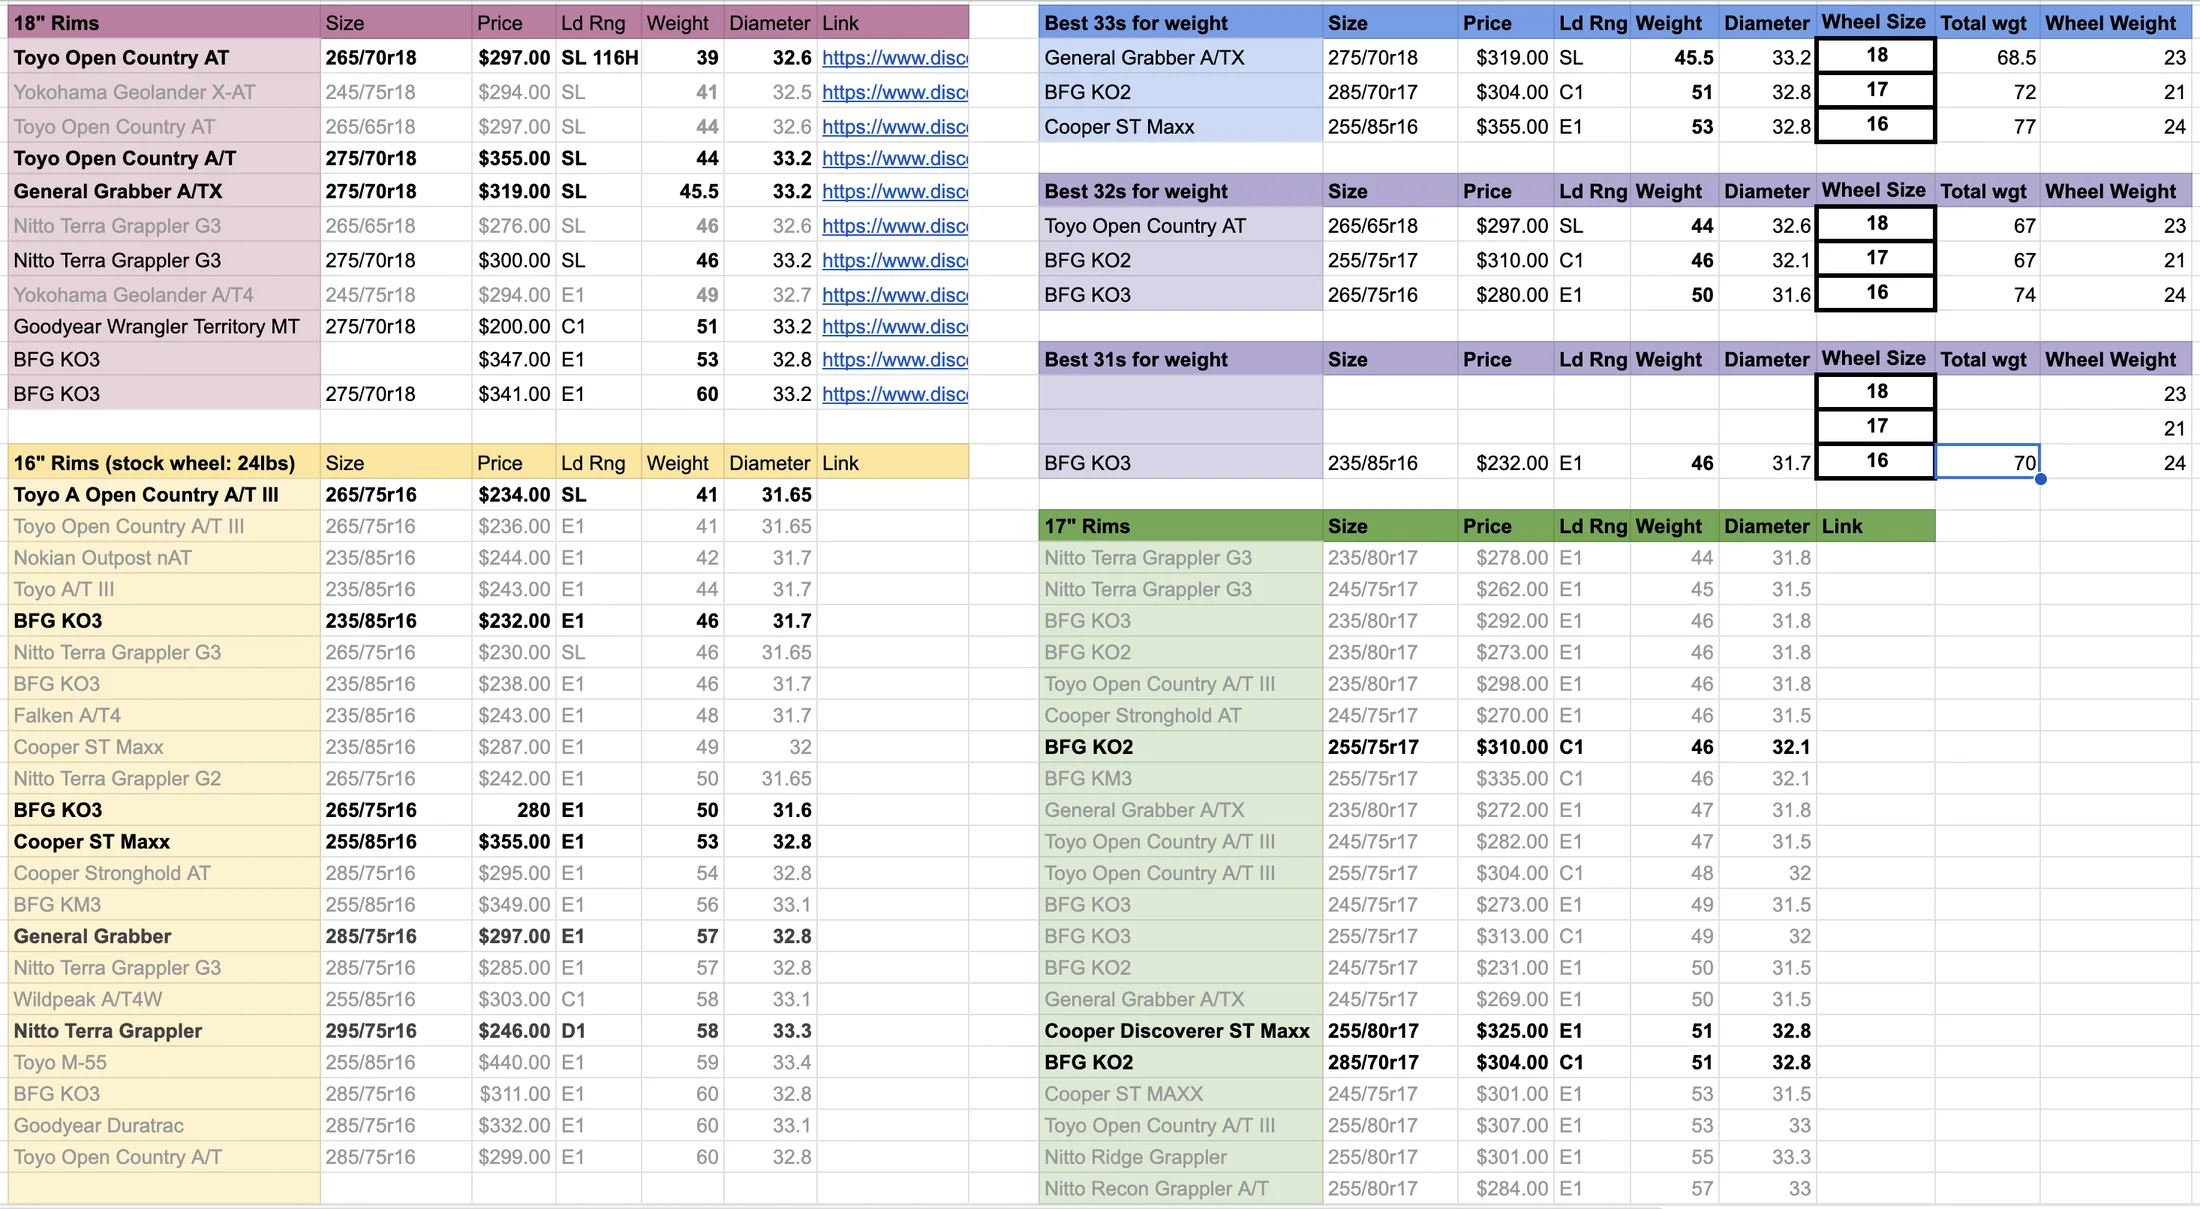Open the Yokohama Geolander X-AT link

894,92
